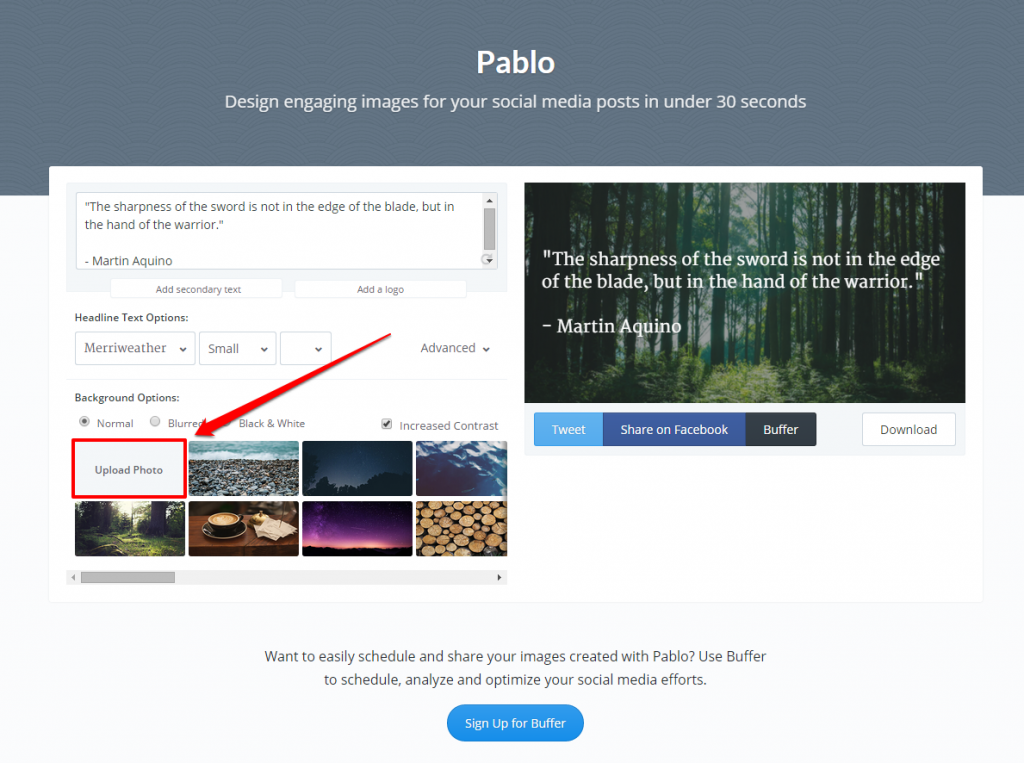1024x763 pixels.
Task: Open the Small text size dropdown
Action: 238,348
